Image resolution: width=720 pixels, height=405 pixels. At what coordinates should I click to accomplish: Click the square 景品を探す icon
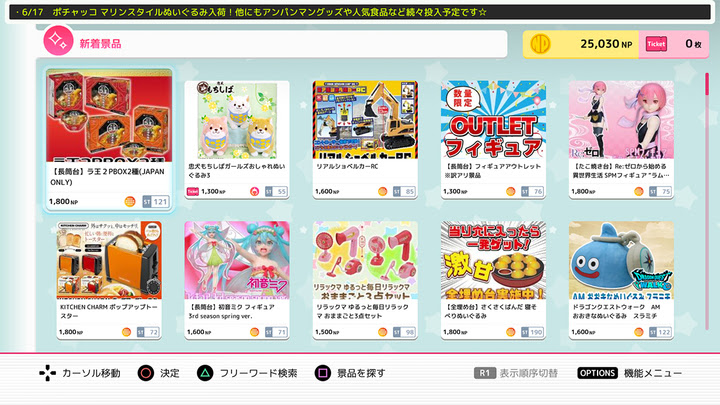point(322,373)
